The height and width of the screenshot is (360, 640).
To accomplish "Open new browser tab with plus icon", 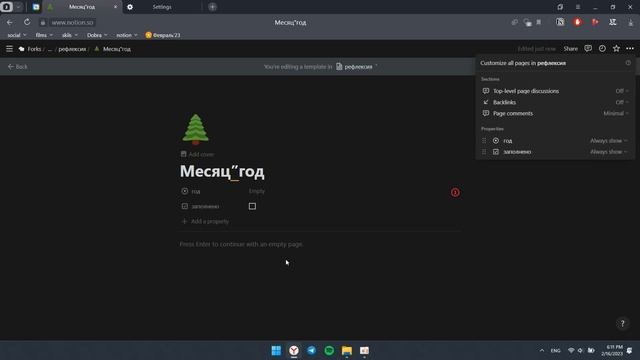I will click(212, 7).
